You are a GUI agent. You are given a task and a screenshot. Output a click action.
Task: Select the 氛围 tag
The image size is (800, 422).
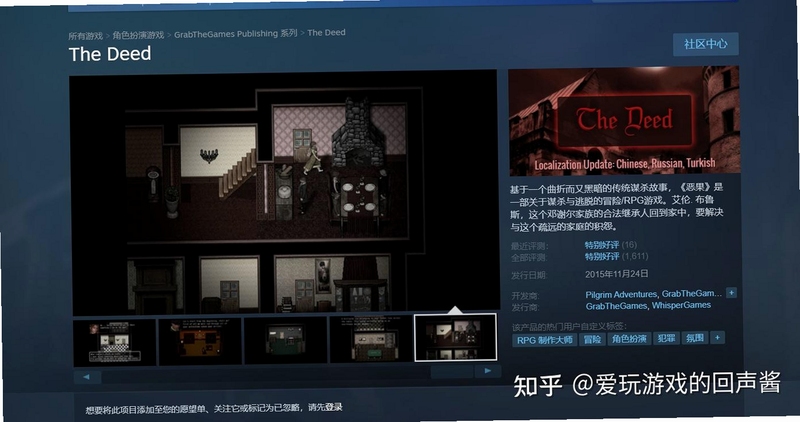(x=695, y=337)
